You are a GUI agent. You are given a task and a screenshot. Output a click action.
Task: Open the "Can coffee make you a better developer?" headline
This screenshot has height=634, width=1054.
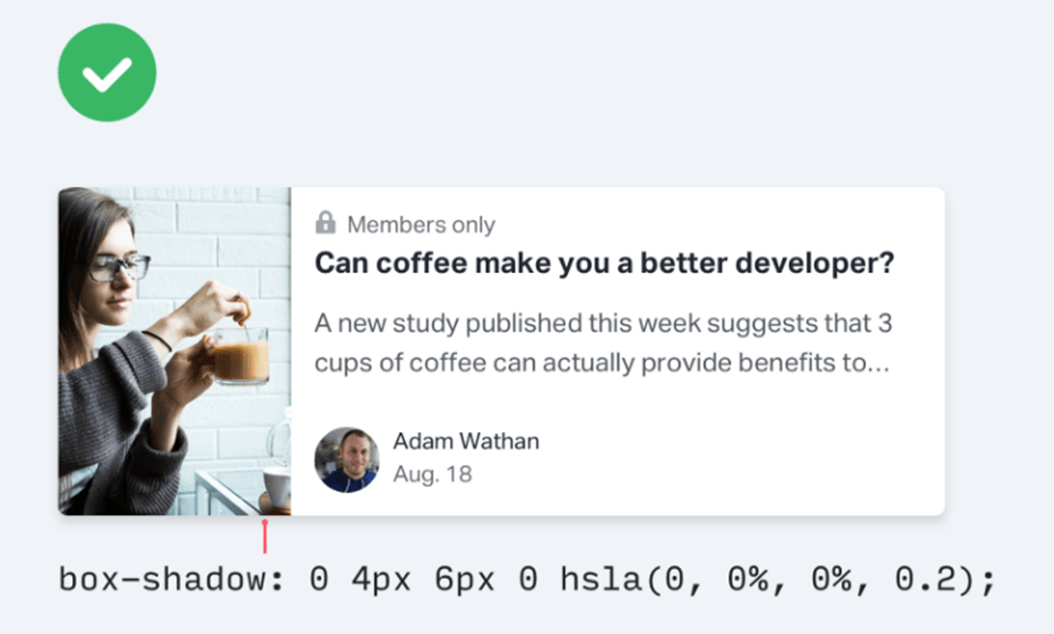(604, 265)
